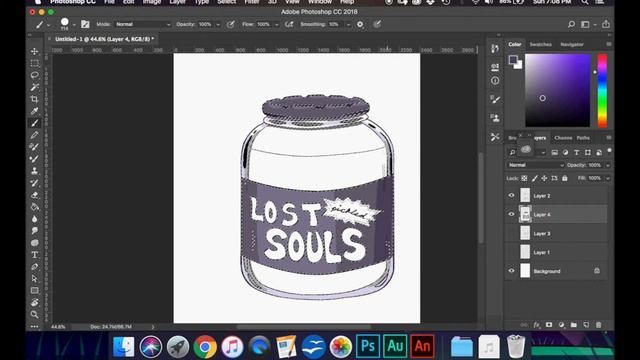
Task: Select the Pencil tool
Action: (x=35, y=135)
